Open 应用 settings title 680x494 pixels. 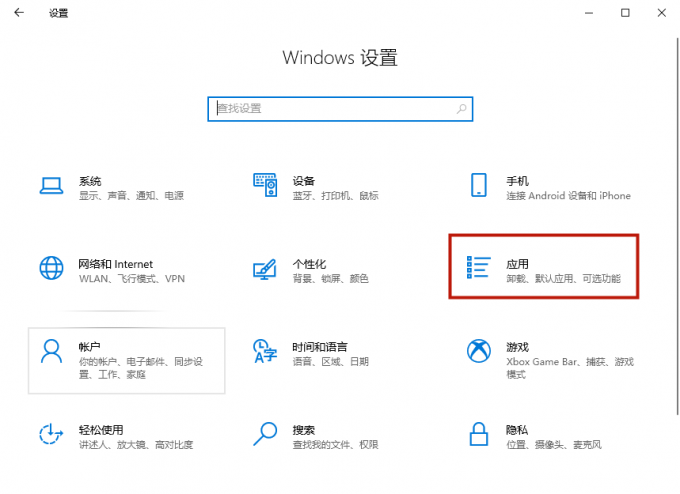click(x=517, y=264)
